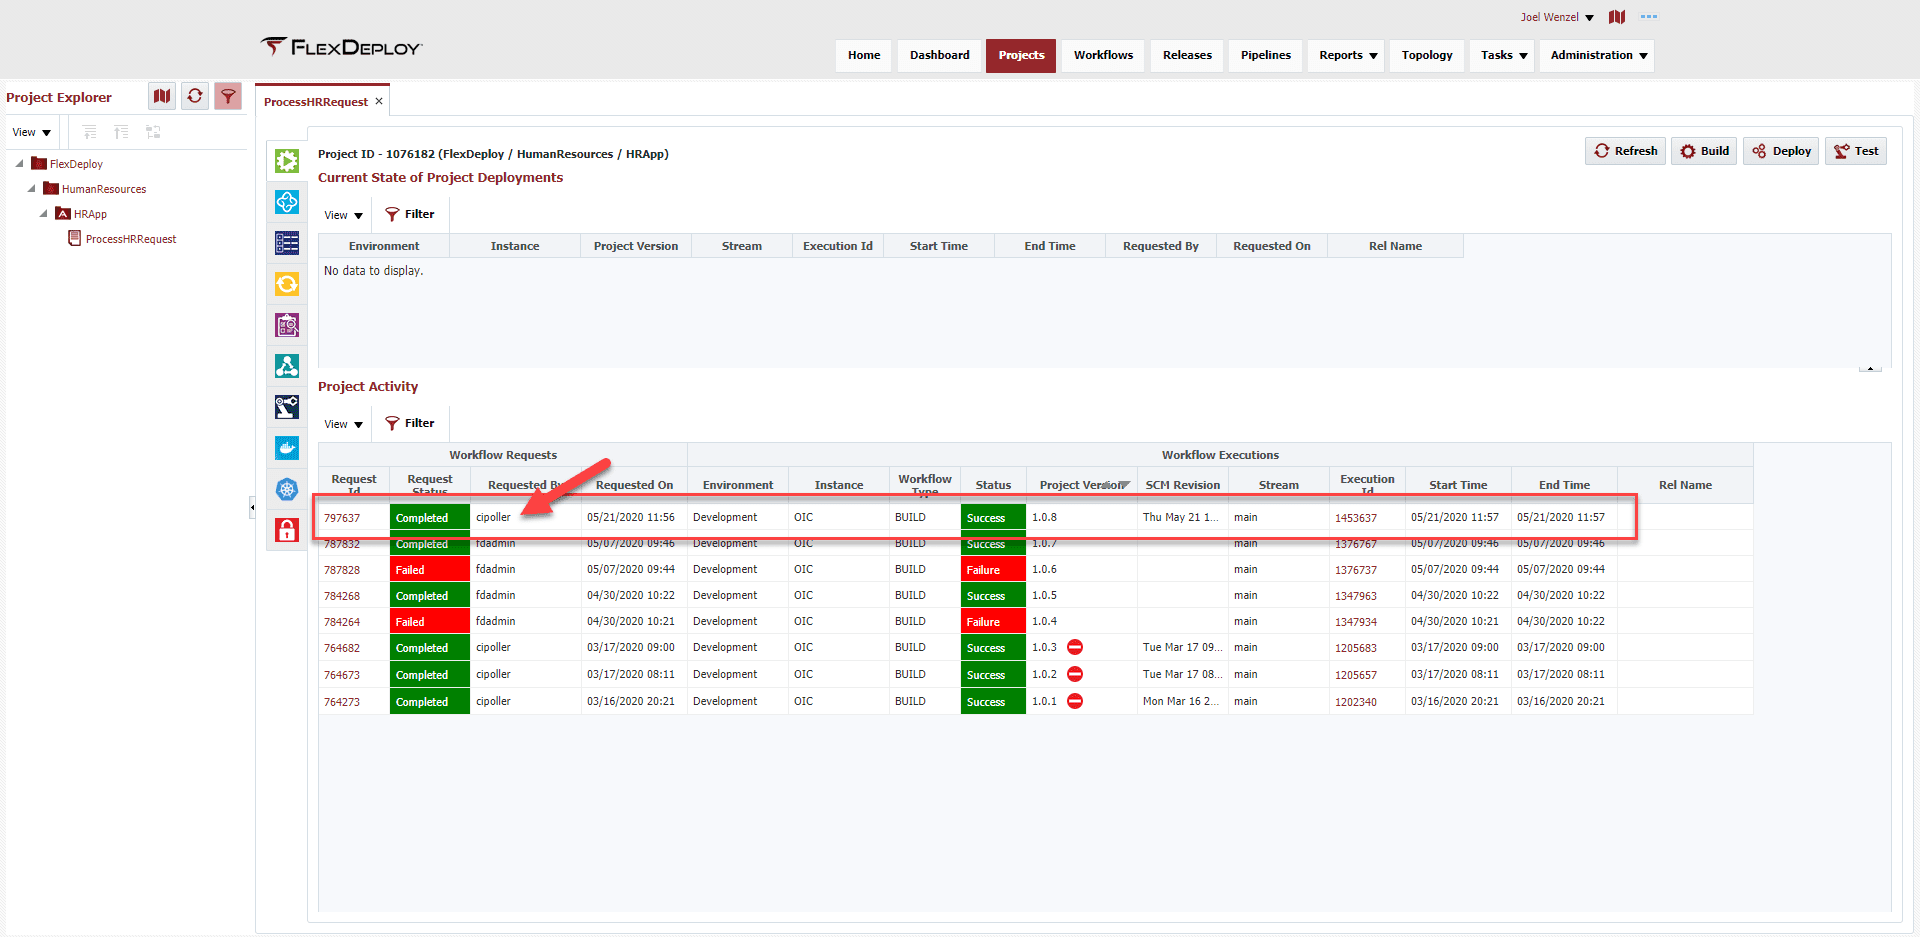
Task: Open the Projects menu
Action: tap(1021, 55)
